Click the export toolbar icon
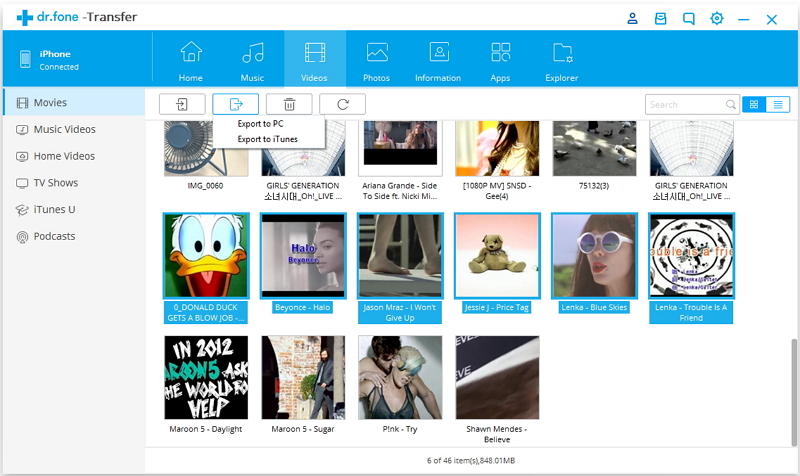This screenshot has height=476, width=800. 236,104
